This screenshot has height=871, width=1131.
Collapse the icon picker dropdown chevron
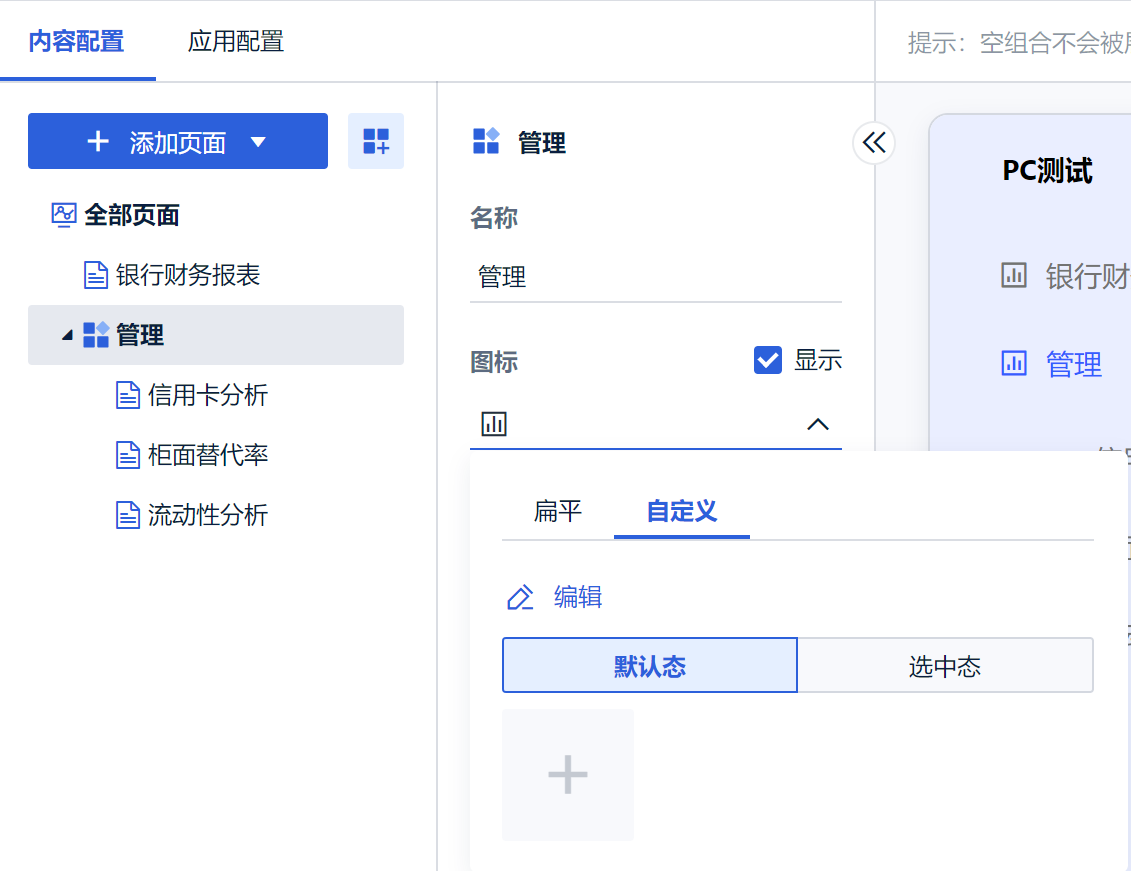818,424
